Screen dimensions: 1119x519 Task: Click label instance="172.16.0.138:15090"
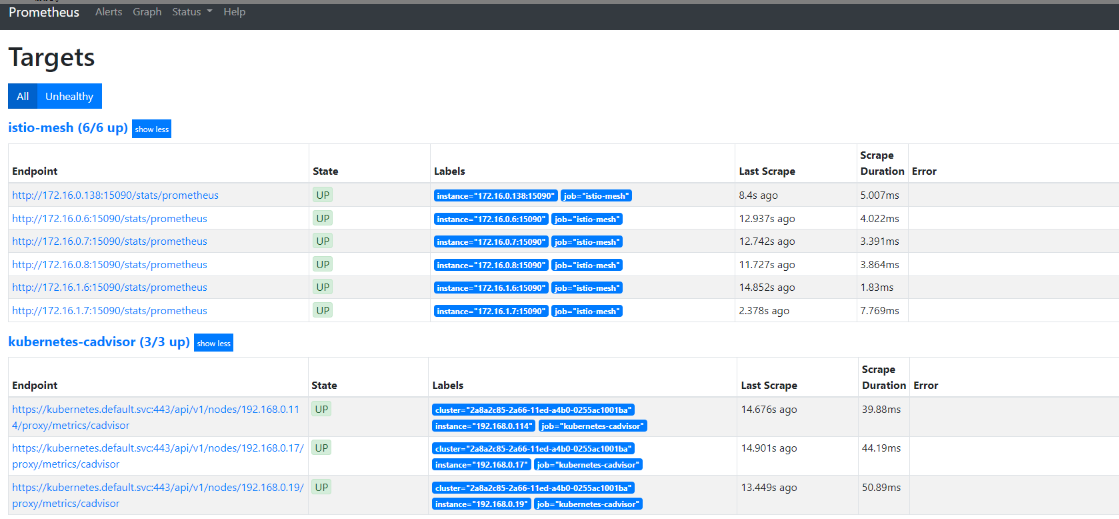[x=496, y=196]
